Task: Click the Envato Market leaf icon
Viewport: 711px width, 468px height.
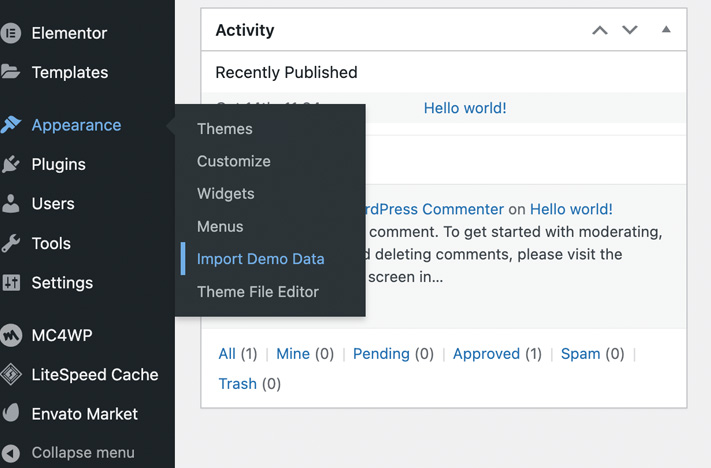Action: [11, 413]
